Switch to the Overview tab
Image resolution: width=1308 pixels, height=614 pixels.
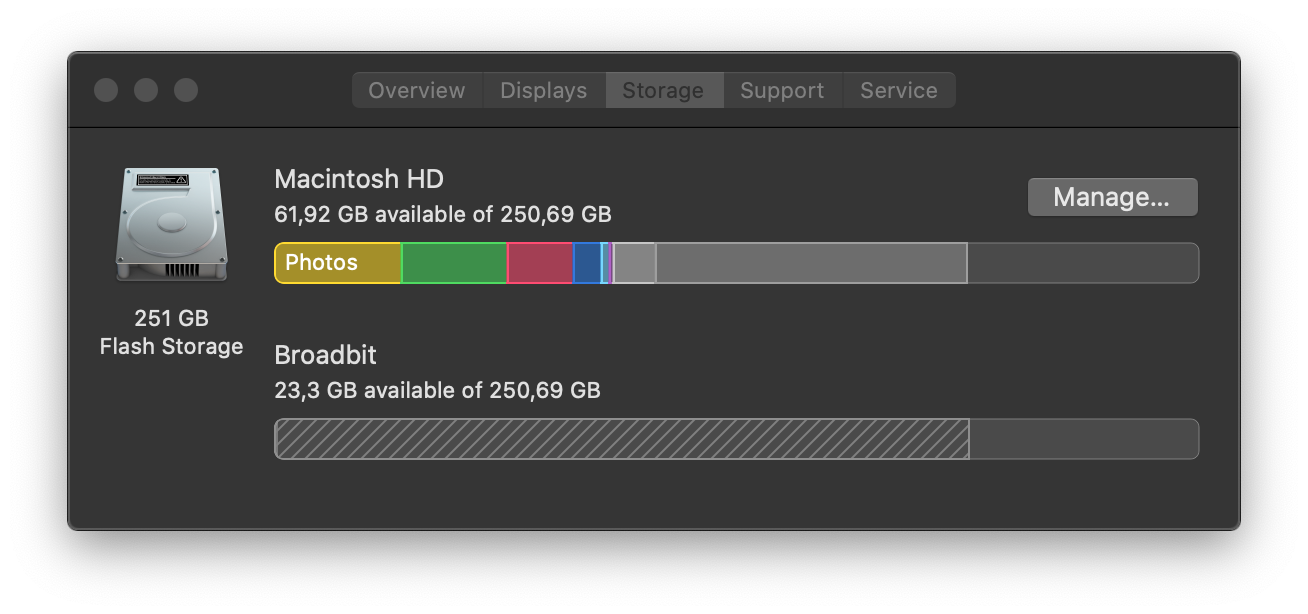pos(417,90)
